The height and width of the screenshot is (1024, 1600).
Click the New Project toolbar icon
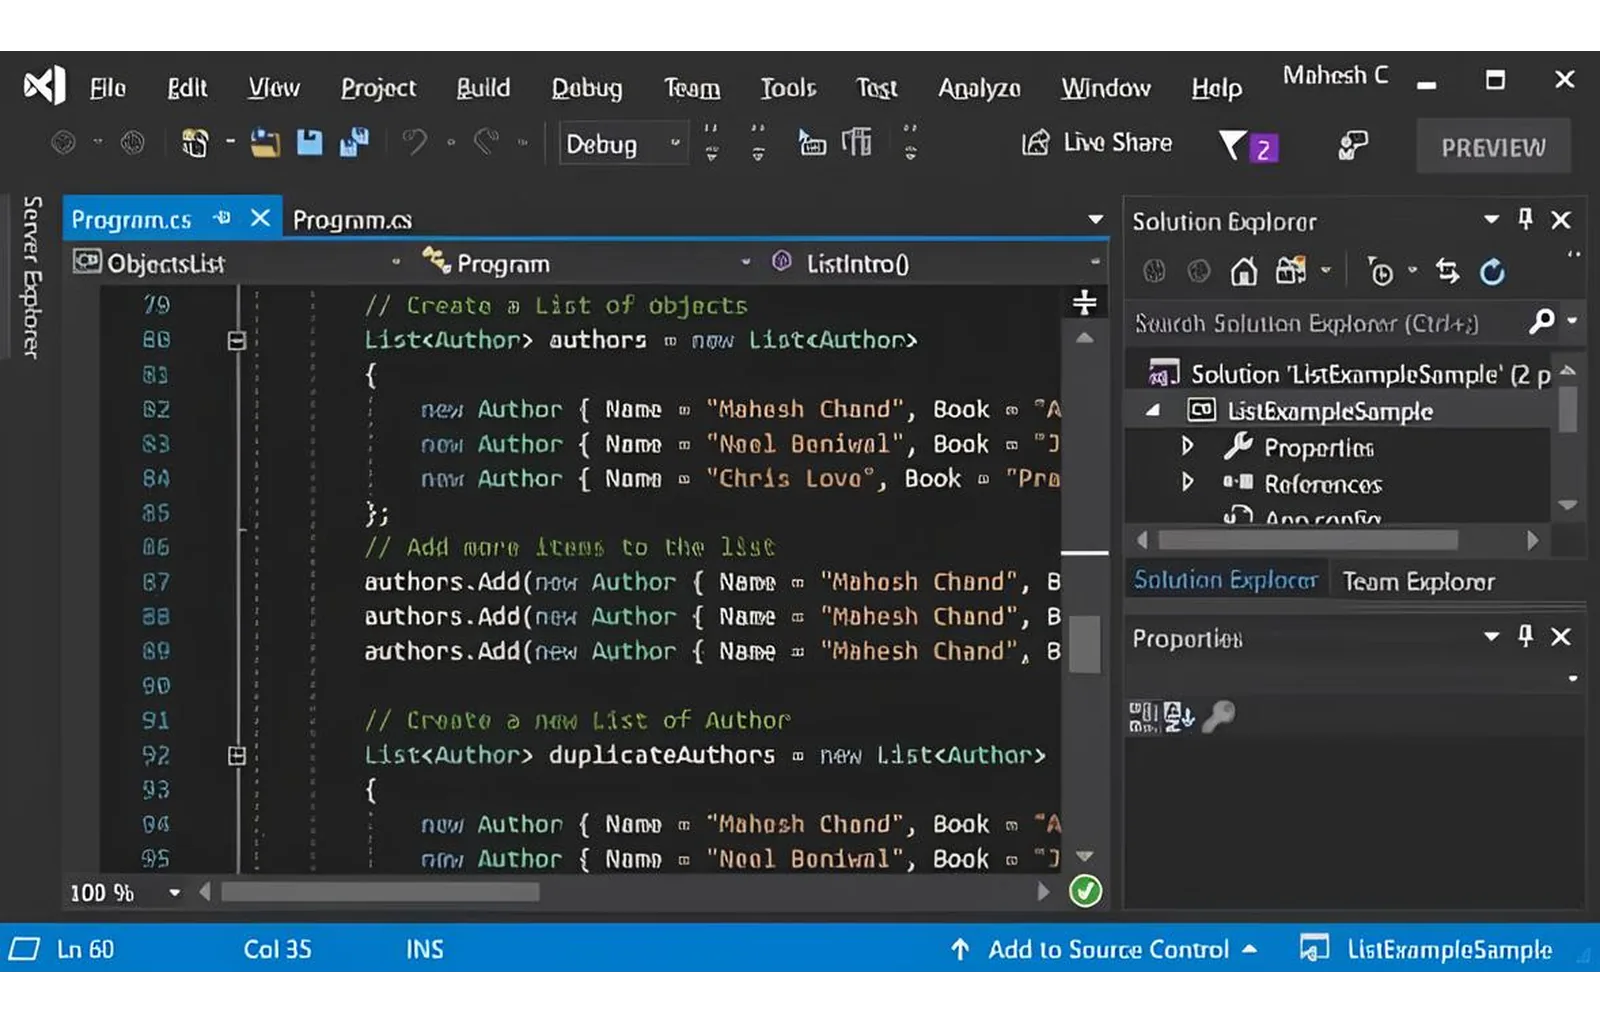click(195, 144)
